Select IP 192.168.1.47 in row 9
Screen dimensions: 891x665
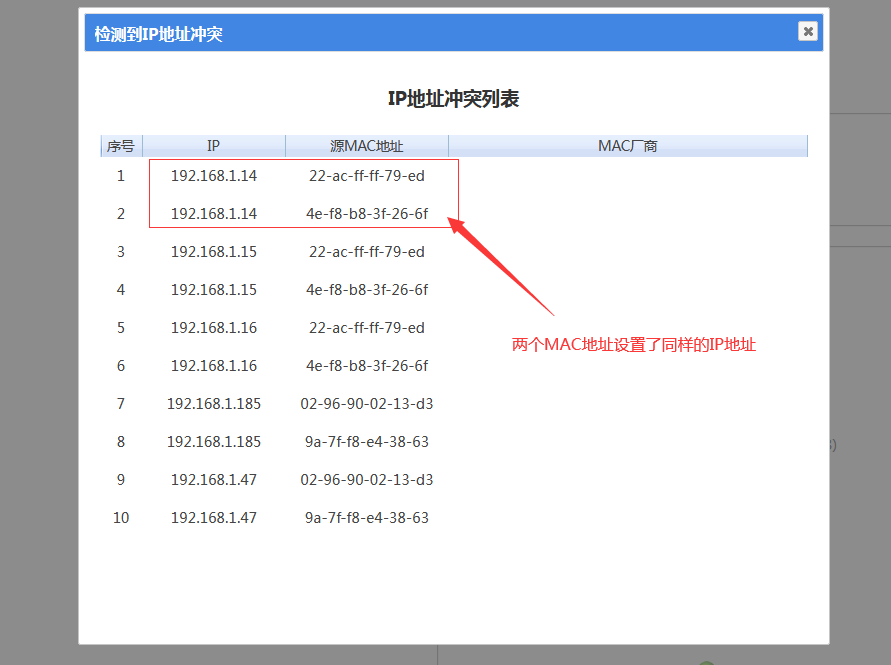213,480
